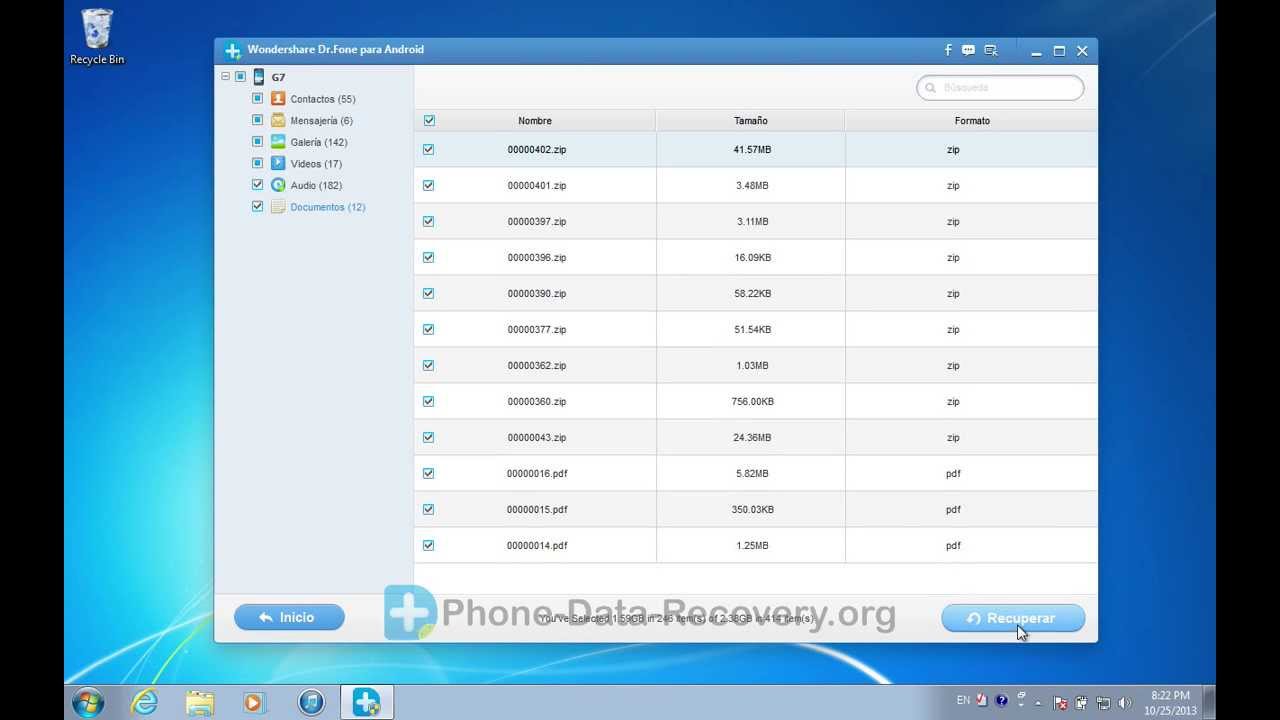
Task: Uncheck the 00000402.zip checkbox
Action: coord(429,149)
